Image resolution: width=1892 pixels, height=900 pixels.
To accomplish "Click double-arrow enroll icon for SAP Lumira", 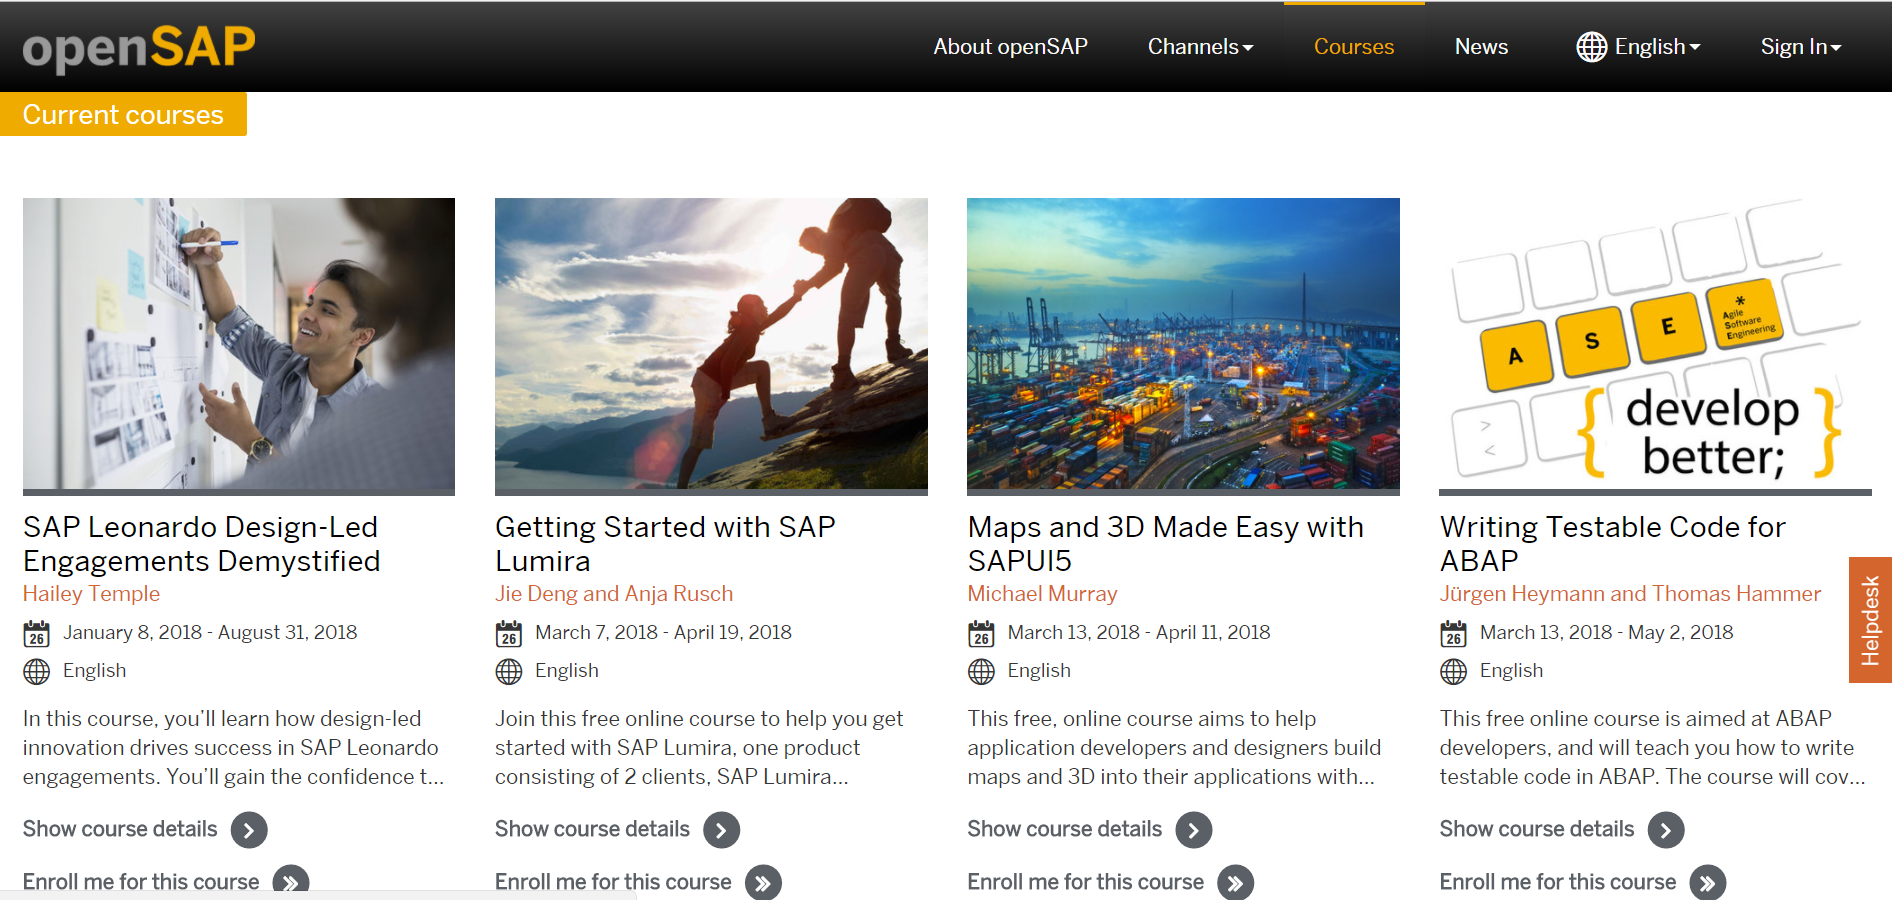I will click(763, 882).
